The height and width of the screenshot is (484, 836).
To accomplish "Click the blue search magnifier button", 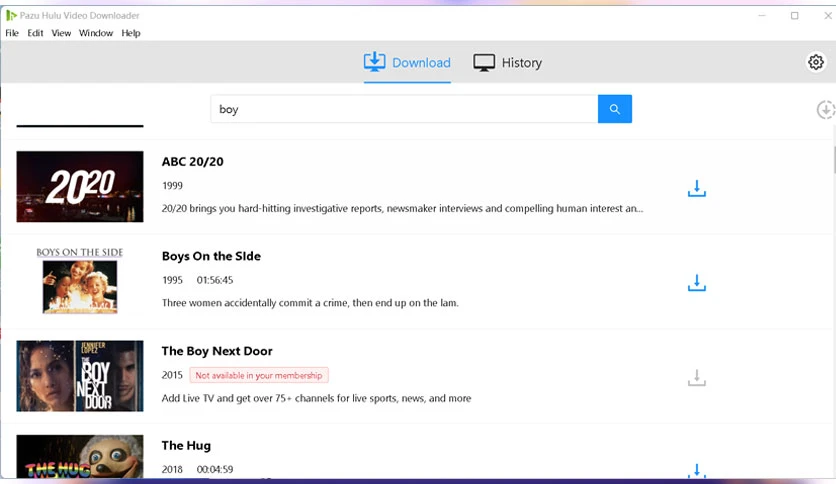I will pyautogui.click(x=614, y=109).
